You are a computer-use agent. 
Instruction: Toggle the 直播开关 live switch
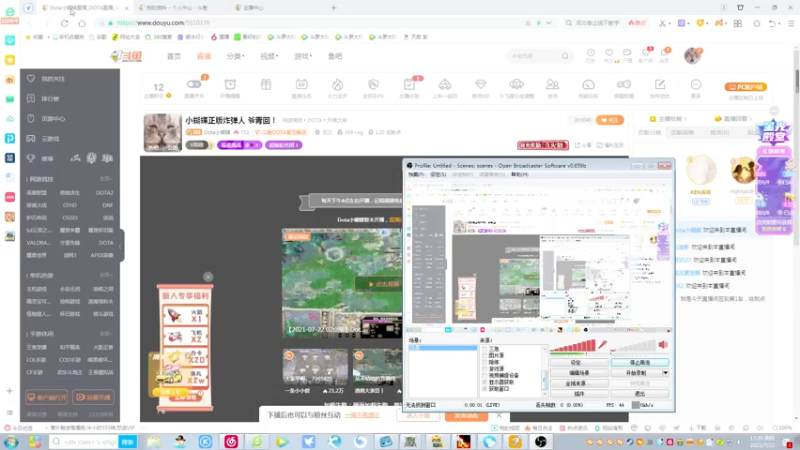(194, 84)
